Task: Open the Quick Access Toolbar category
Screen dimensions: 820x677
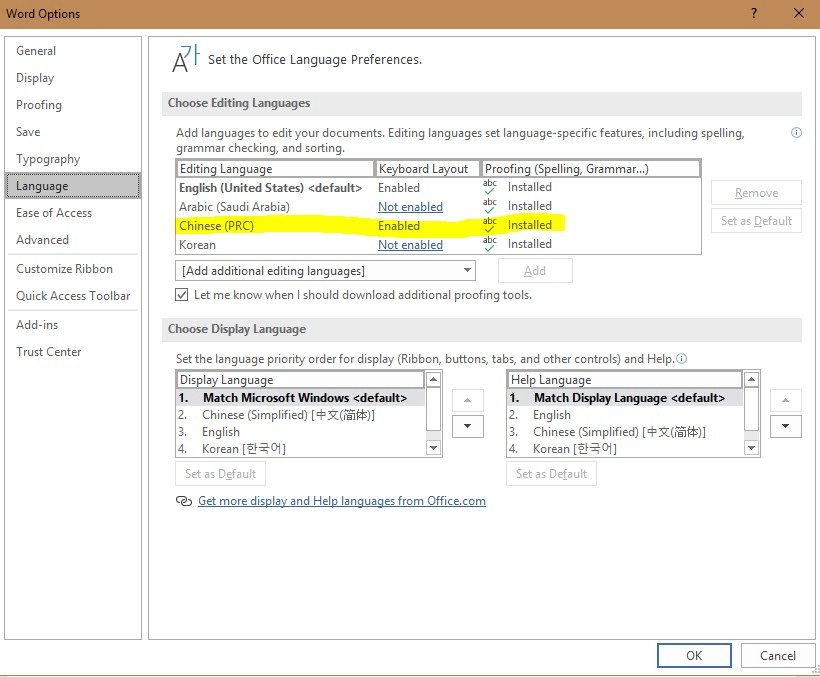Action: coord(73,296)
